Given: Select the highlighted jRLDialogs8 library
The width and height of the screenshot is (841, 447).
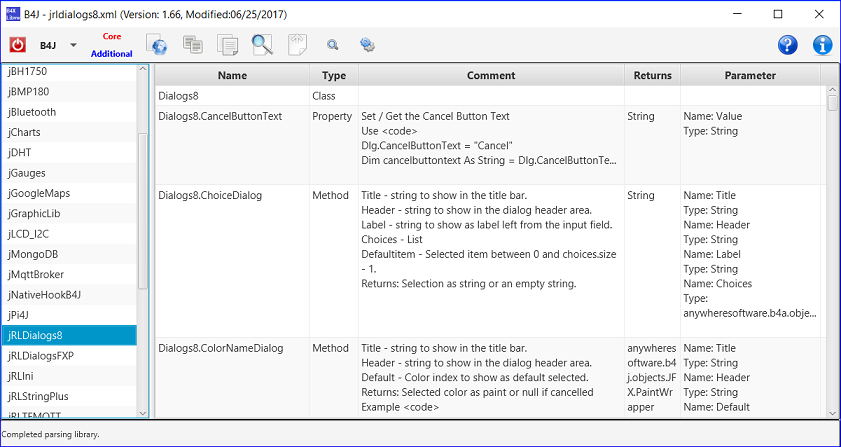Looking at the screenshot, I should click(69, 335).
